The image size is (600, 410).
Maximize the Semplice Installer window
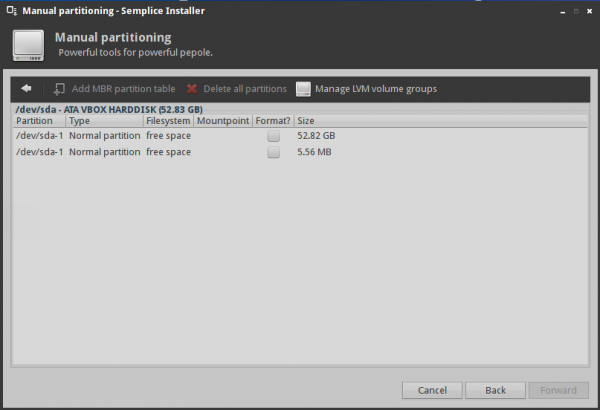[x=576, y=11]
